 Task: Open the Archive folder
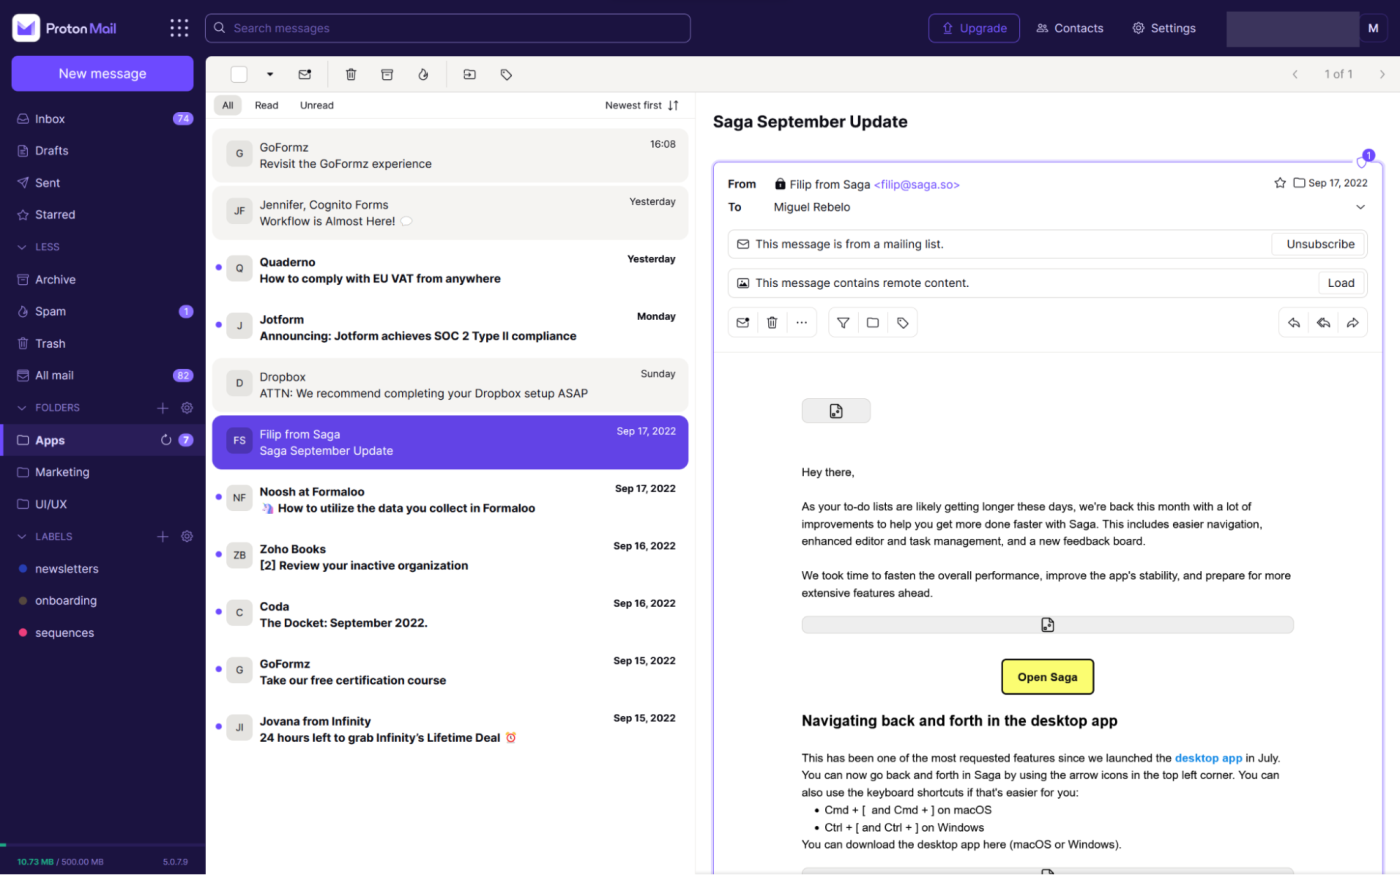(x=103, y=280)
